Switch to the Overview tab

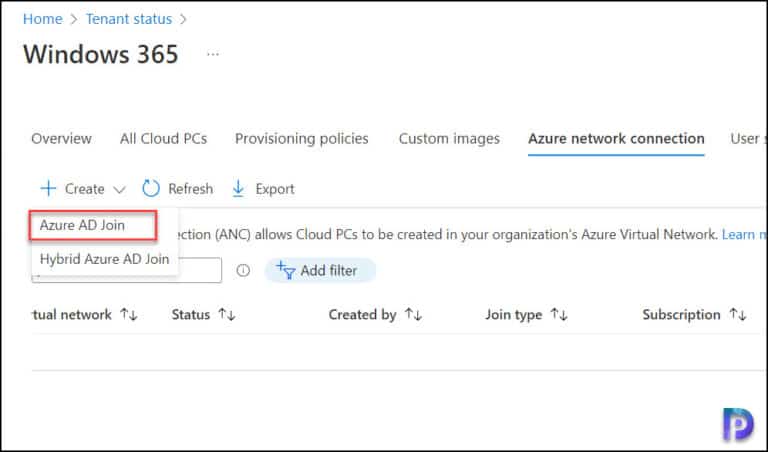(61, 139)
